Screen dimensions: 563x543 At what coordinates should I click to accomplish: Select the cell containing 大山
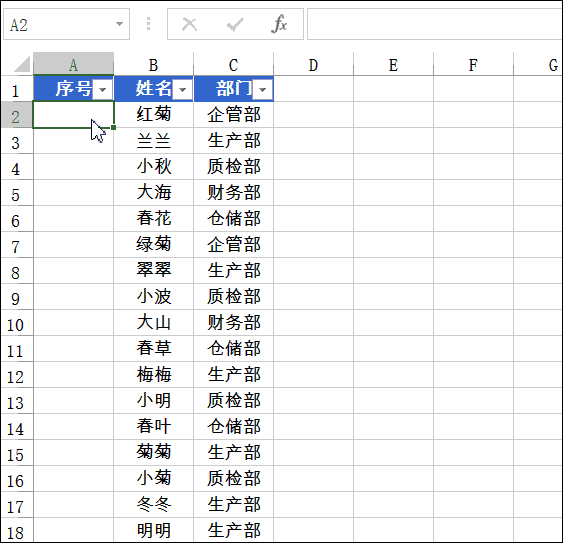tap(154, 323)
